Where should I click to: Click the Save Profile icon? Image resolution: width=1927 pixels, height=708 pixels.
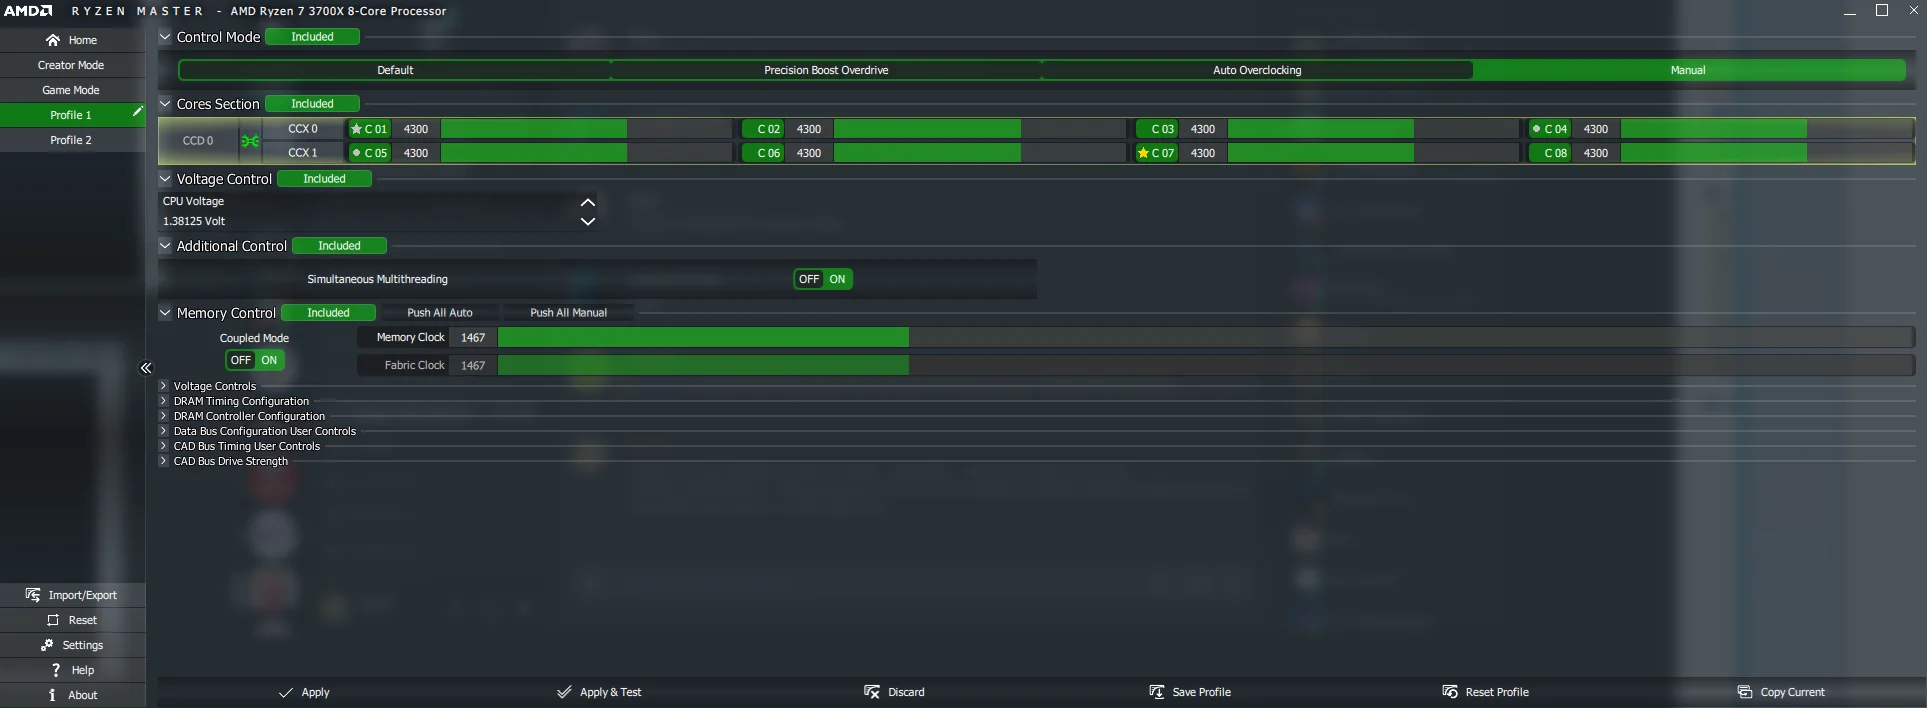1157,692
